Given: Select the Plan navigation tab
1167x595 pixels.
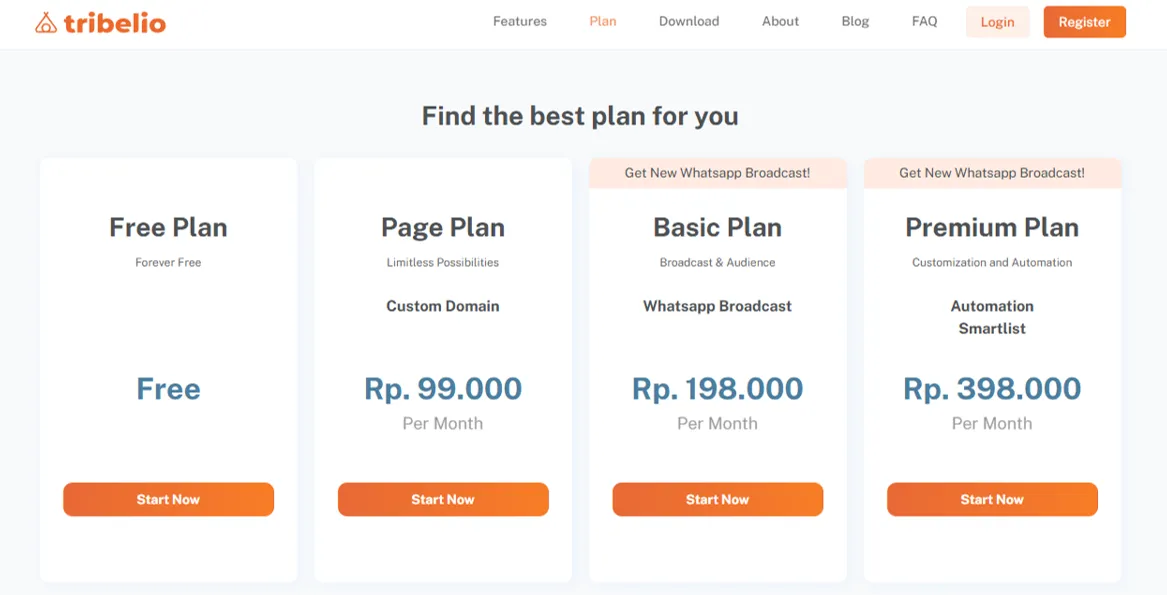Looking at the screenshot, I should pyautogui.click(x=602, y=22).
